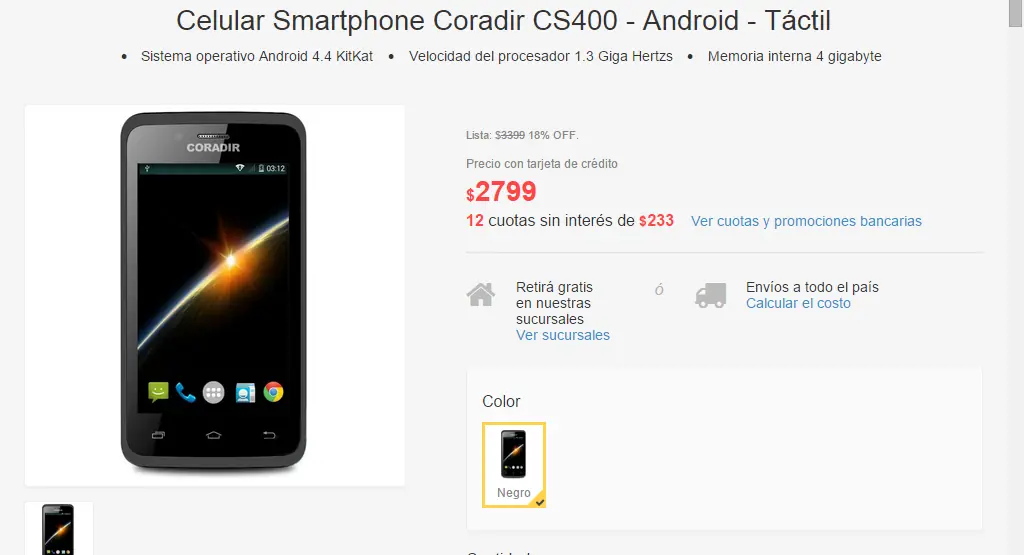The width and height of the screenshot is (1024, 555).
Task: Open the Ver sucursales link
Action: [562, 335]
